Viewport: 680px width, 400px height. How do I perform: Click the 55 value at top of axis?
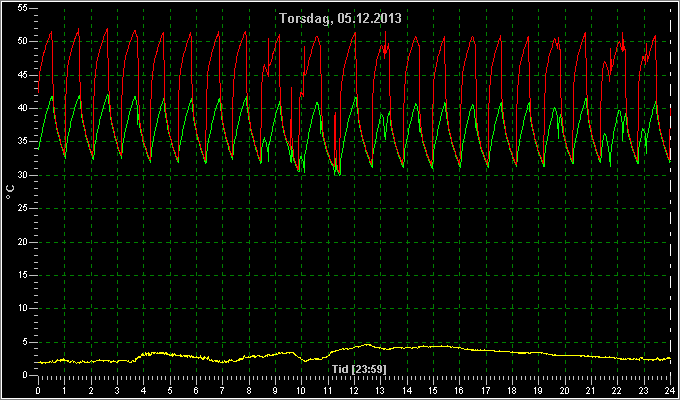pyautogui.click(x=23, y=8)
